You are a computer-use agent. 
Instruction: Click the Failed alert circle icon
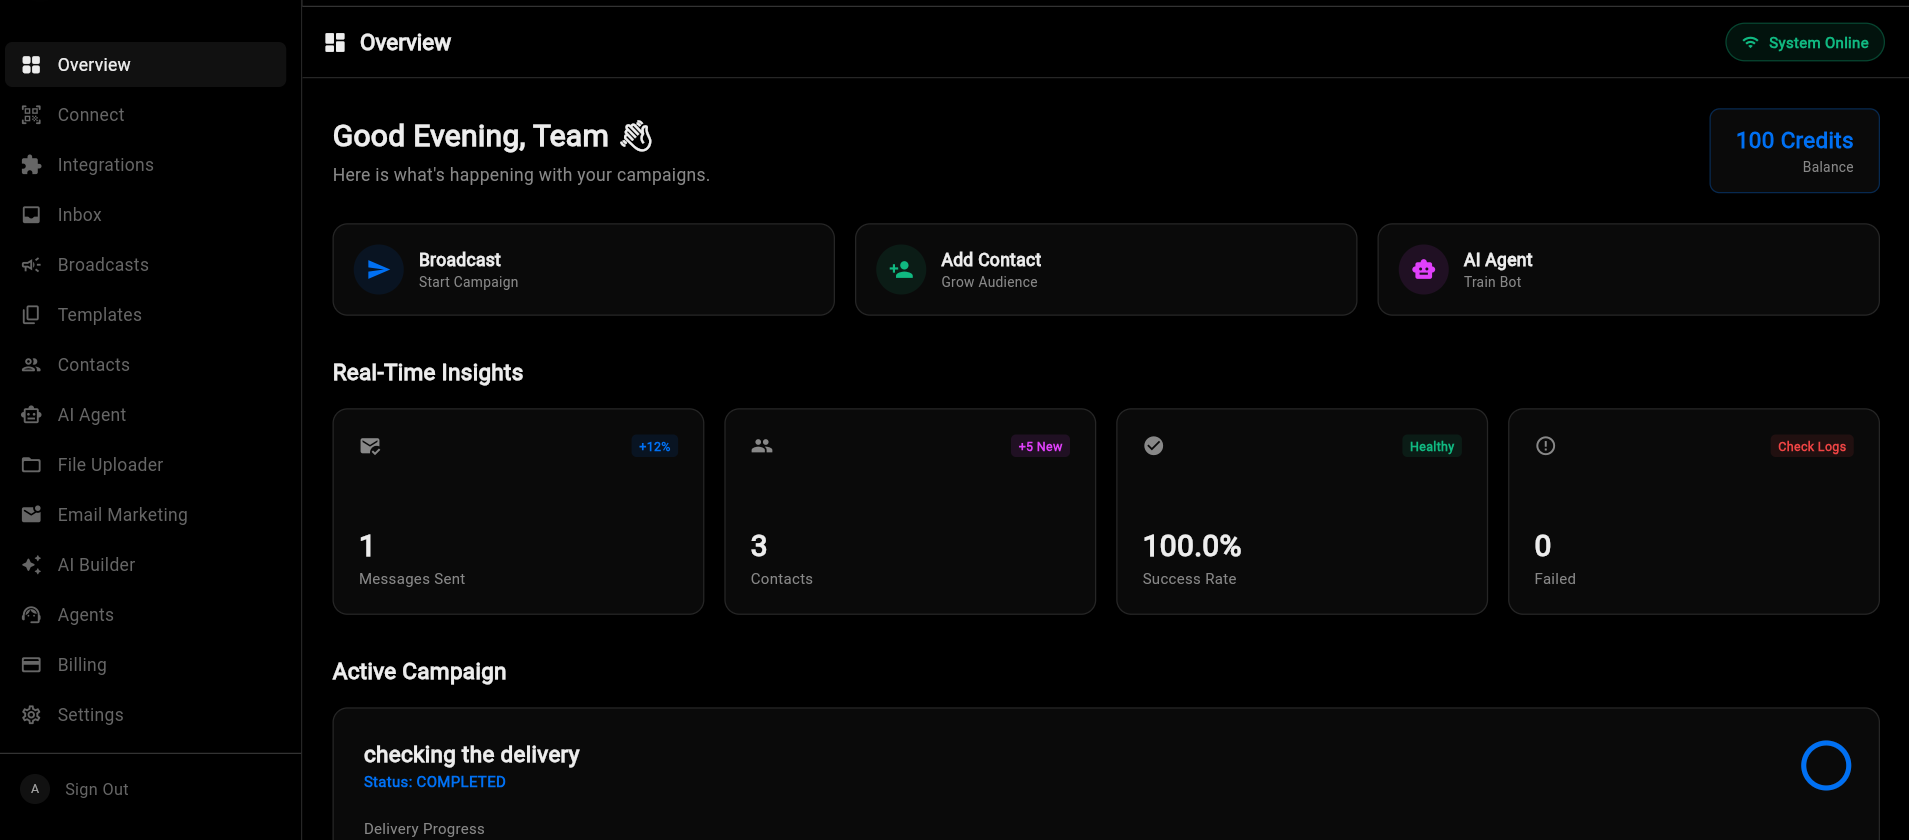(x=1545, y=446)
